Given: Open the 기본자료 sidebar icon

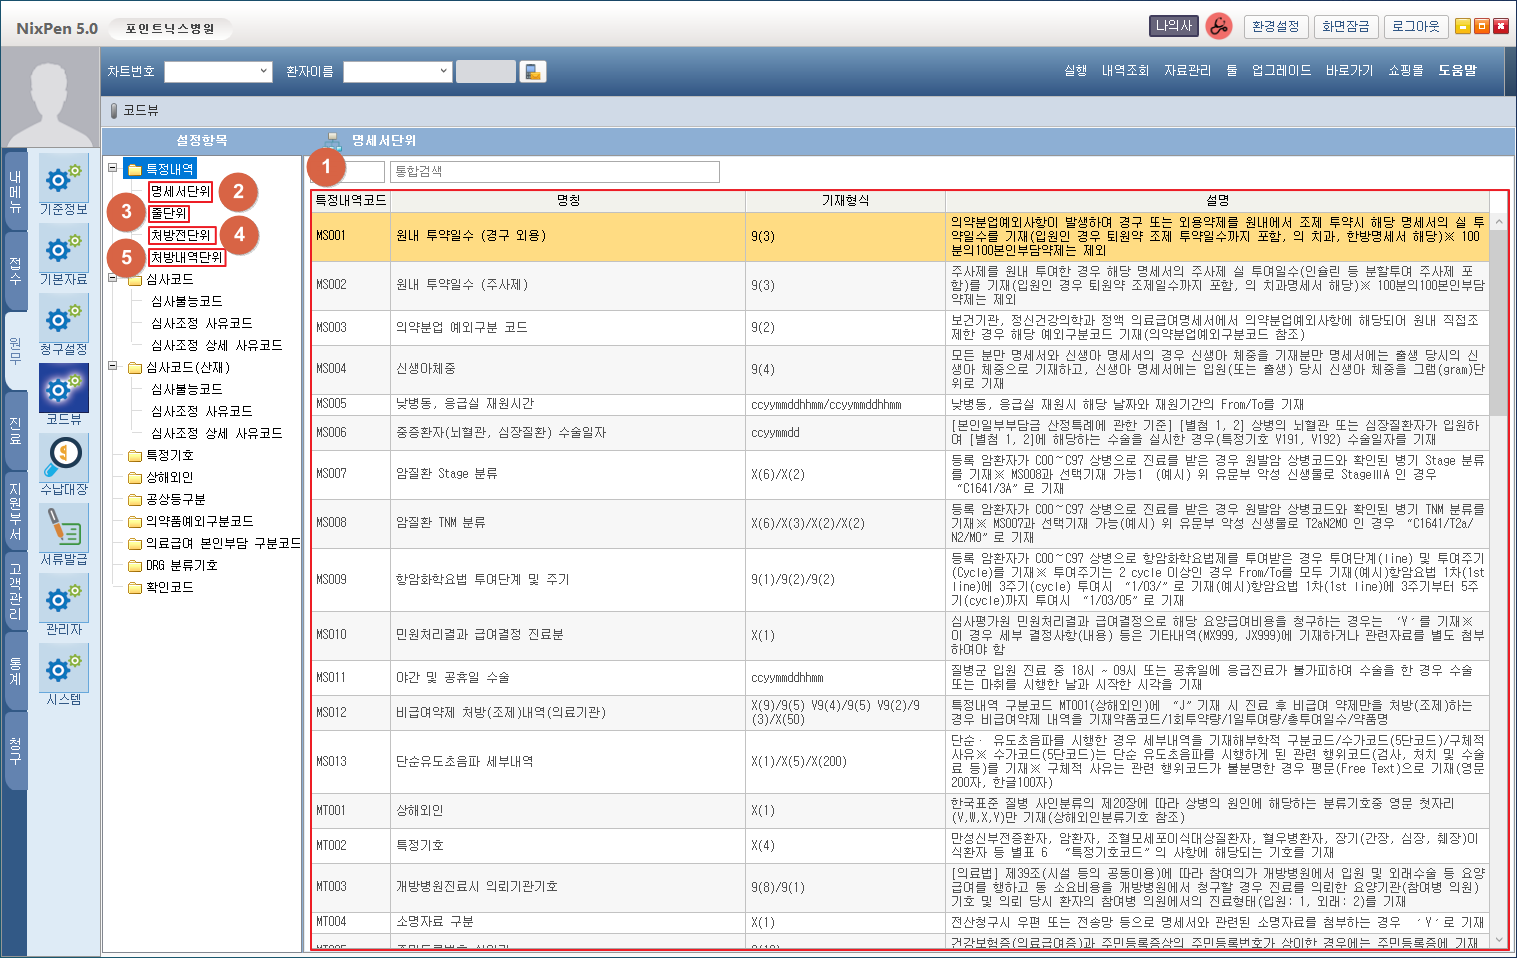Looking at the screenshot, I should (x=63, y=248).
